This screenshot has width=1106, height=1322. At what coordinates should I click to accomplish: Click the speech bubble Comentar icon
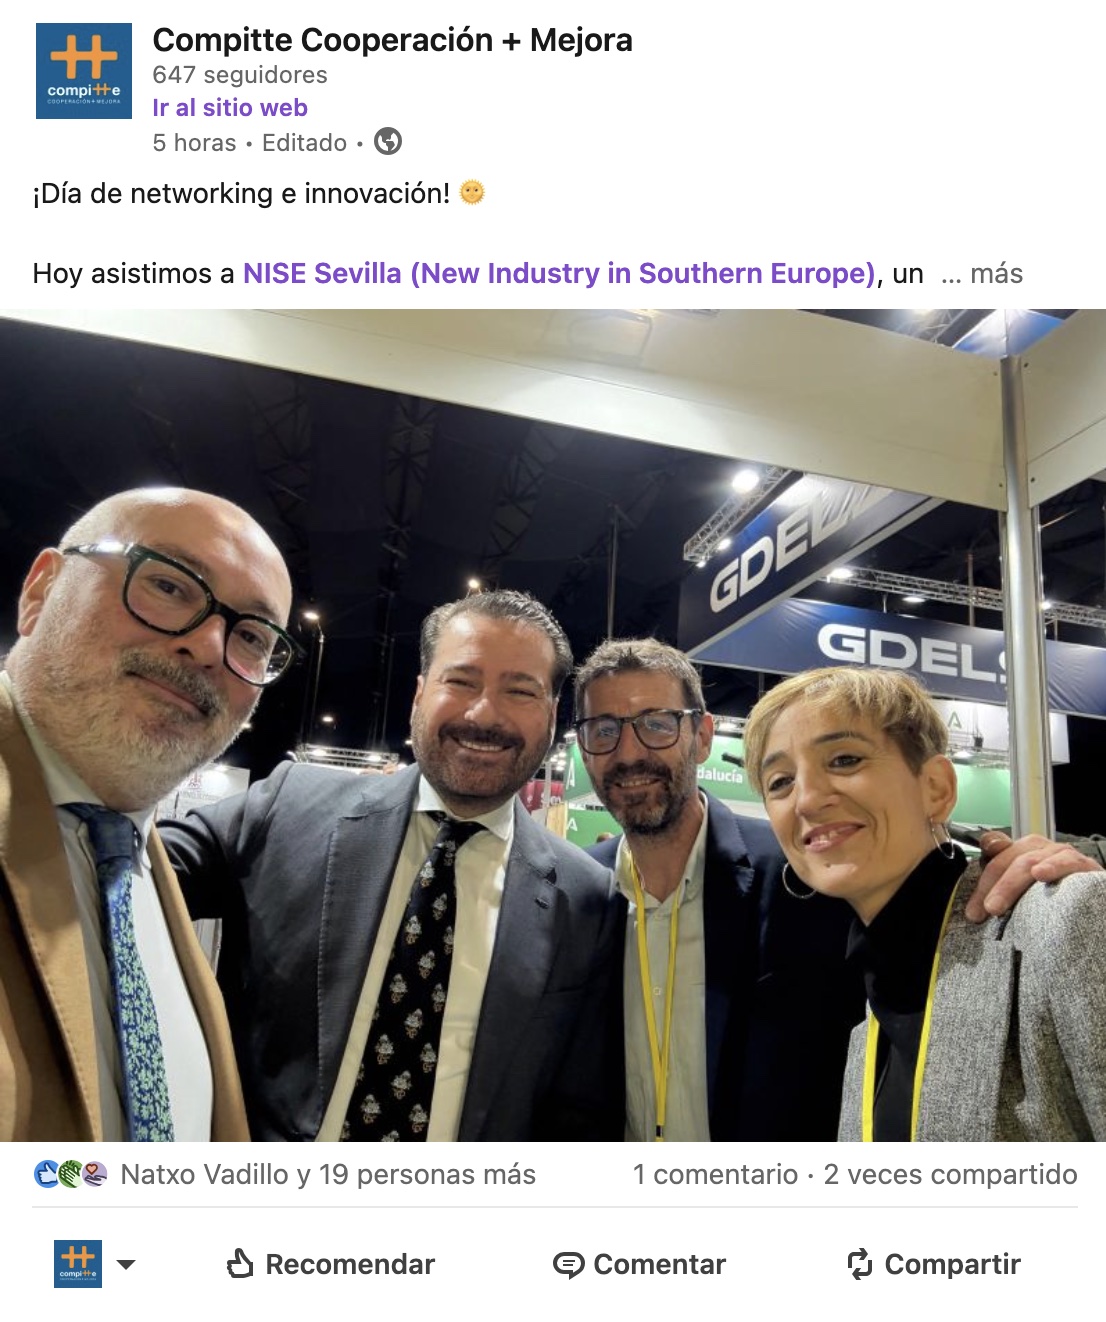pyautogui.click(x=568, y=1265)
